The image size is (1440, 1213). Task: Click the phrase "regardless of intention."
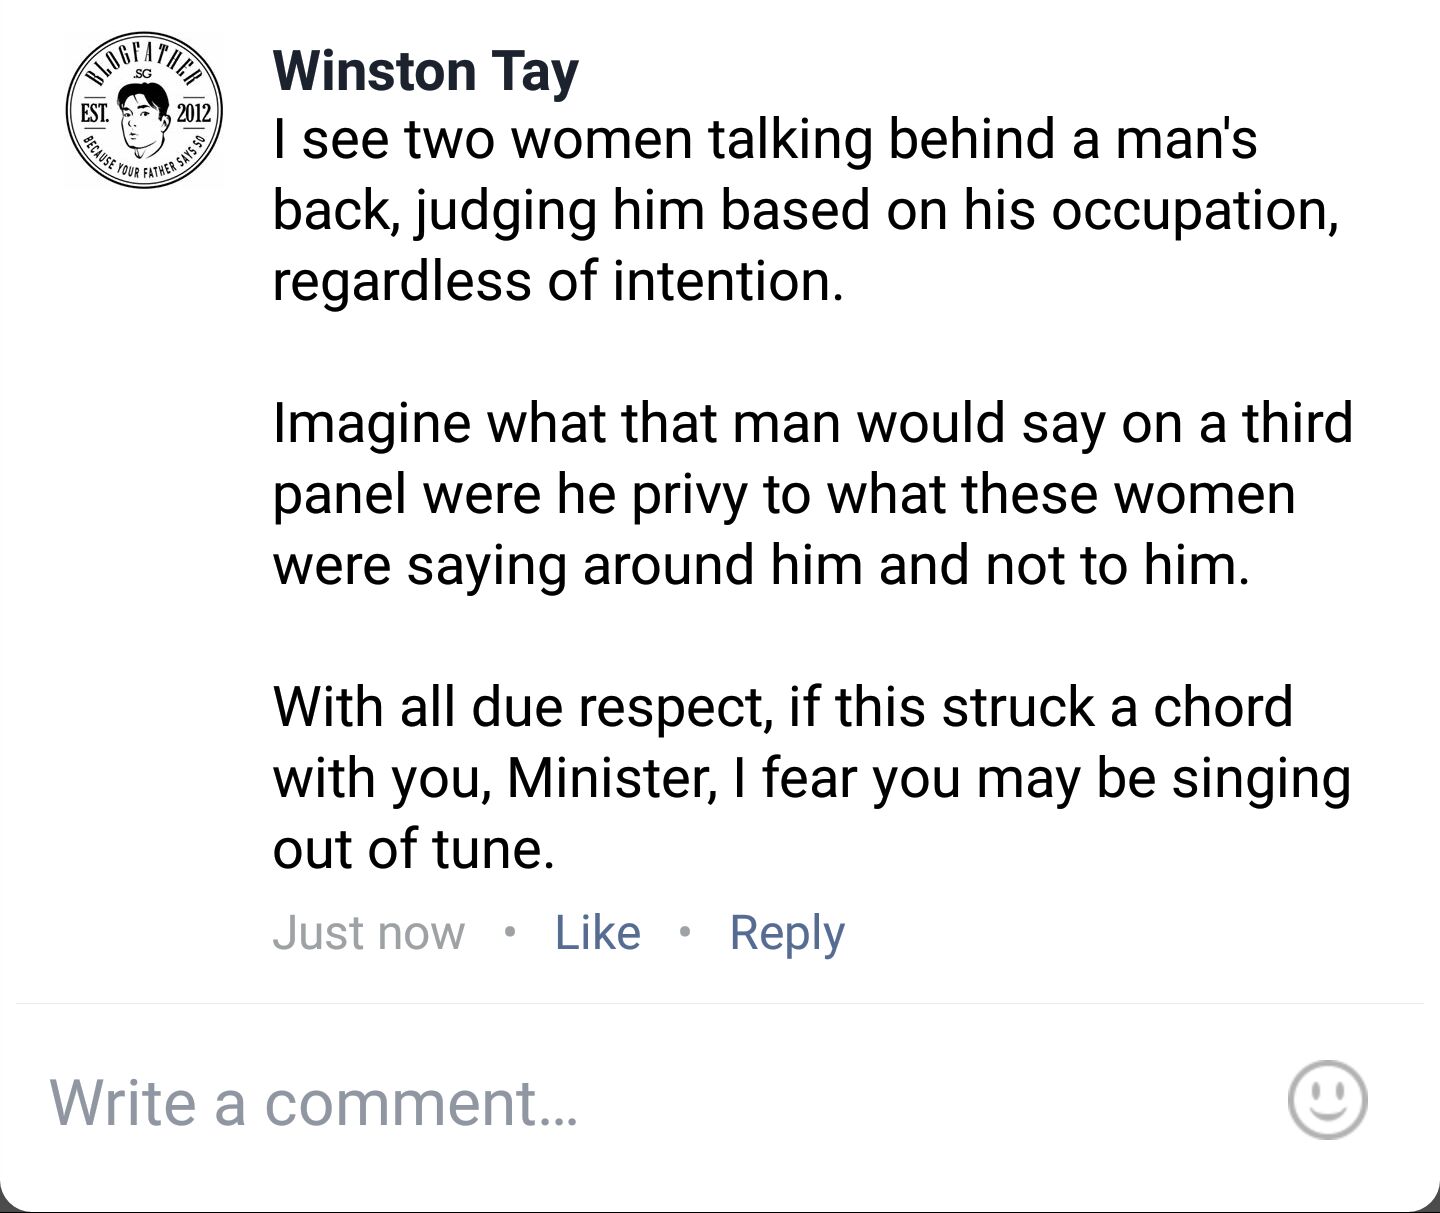click(x=558, y=281)
